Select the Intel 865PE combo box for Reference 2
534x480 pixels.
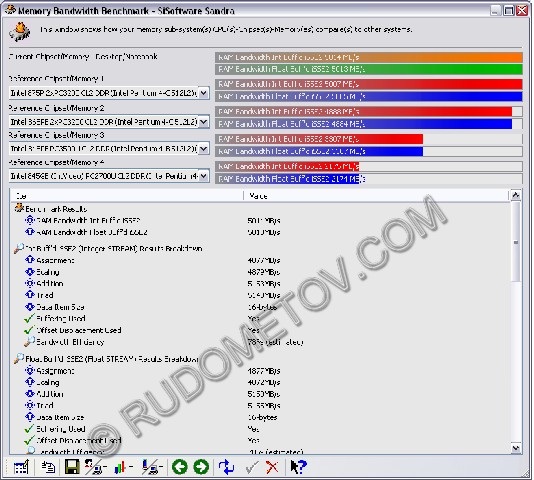tap(109, 121)
